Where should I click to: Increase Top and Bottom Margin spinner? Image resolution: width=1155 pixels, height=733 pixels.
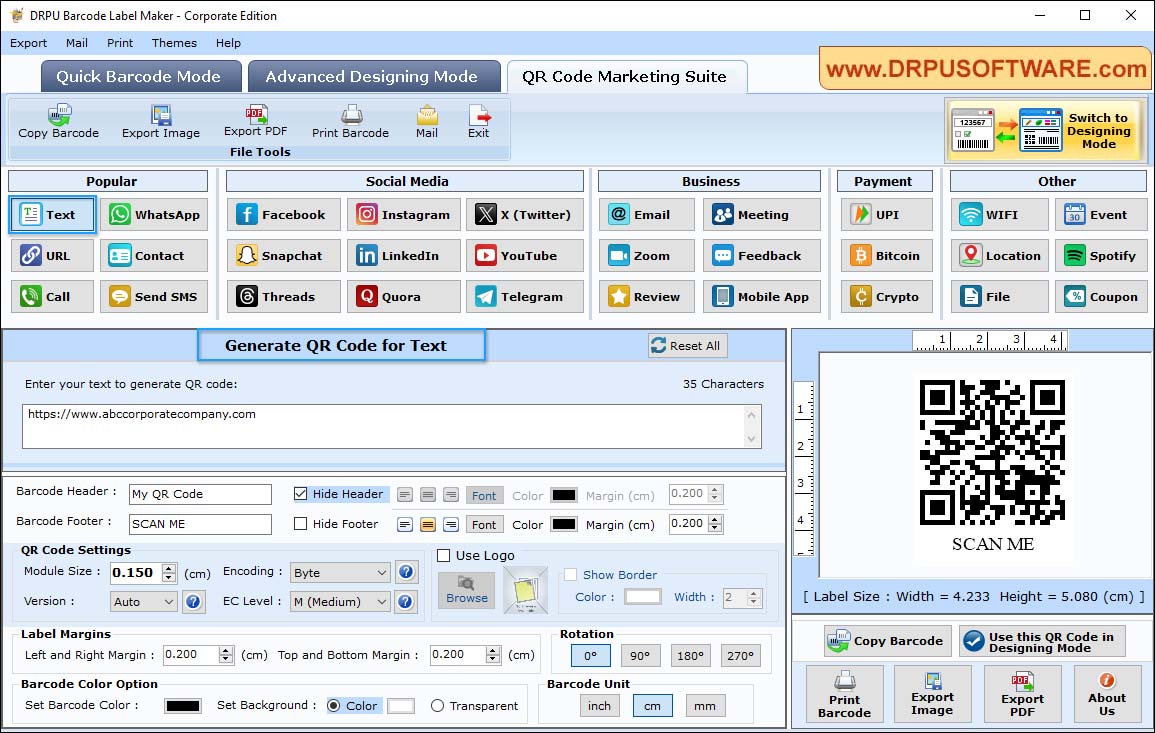[x=493, y=650]
